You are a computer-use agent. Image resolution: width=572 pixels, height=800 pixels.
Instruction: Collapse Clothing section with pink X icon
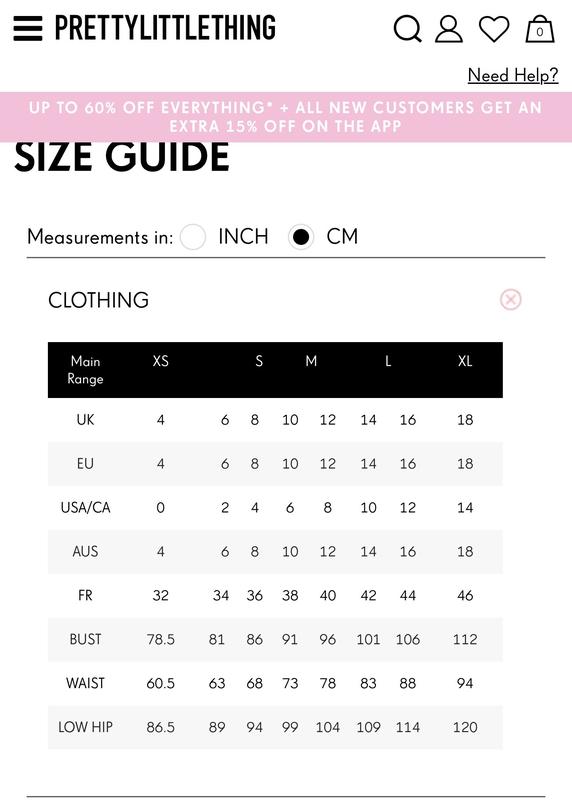pos(511,299)
